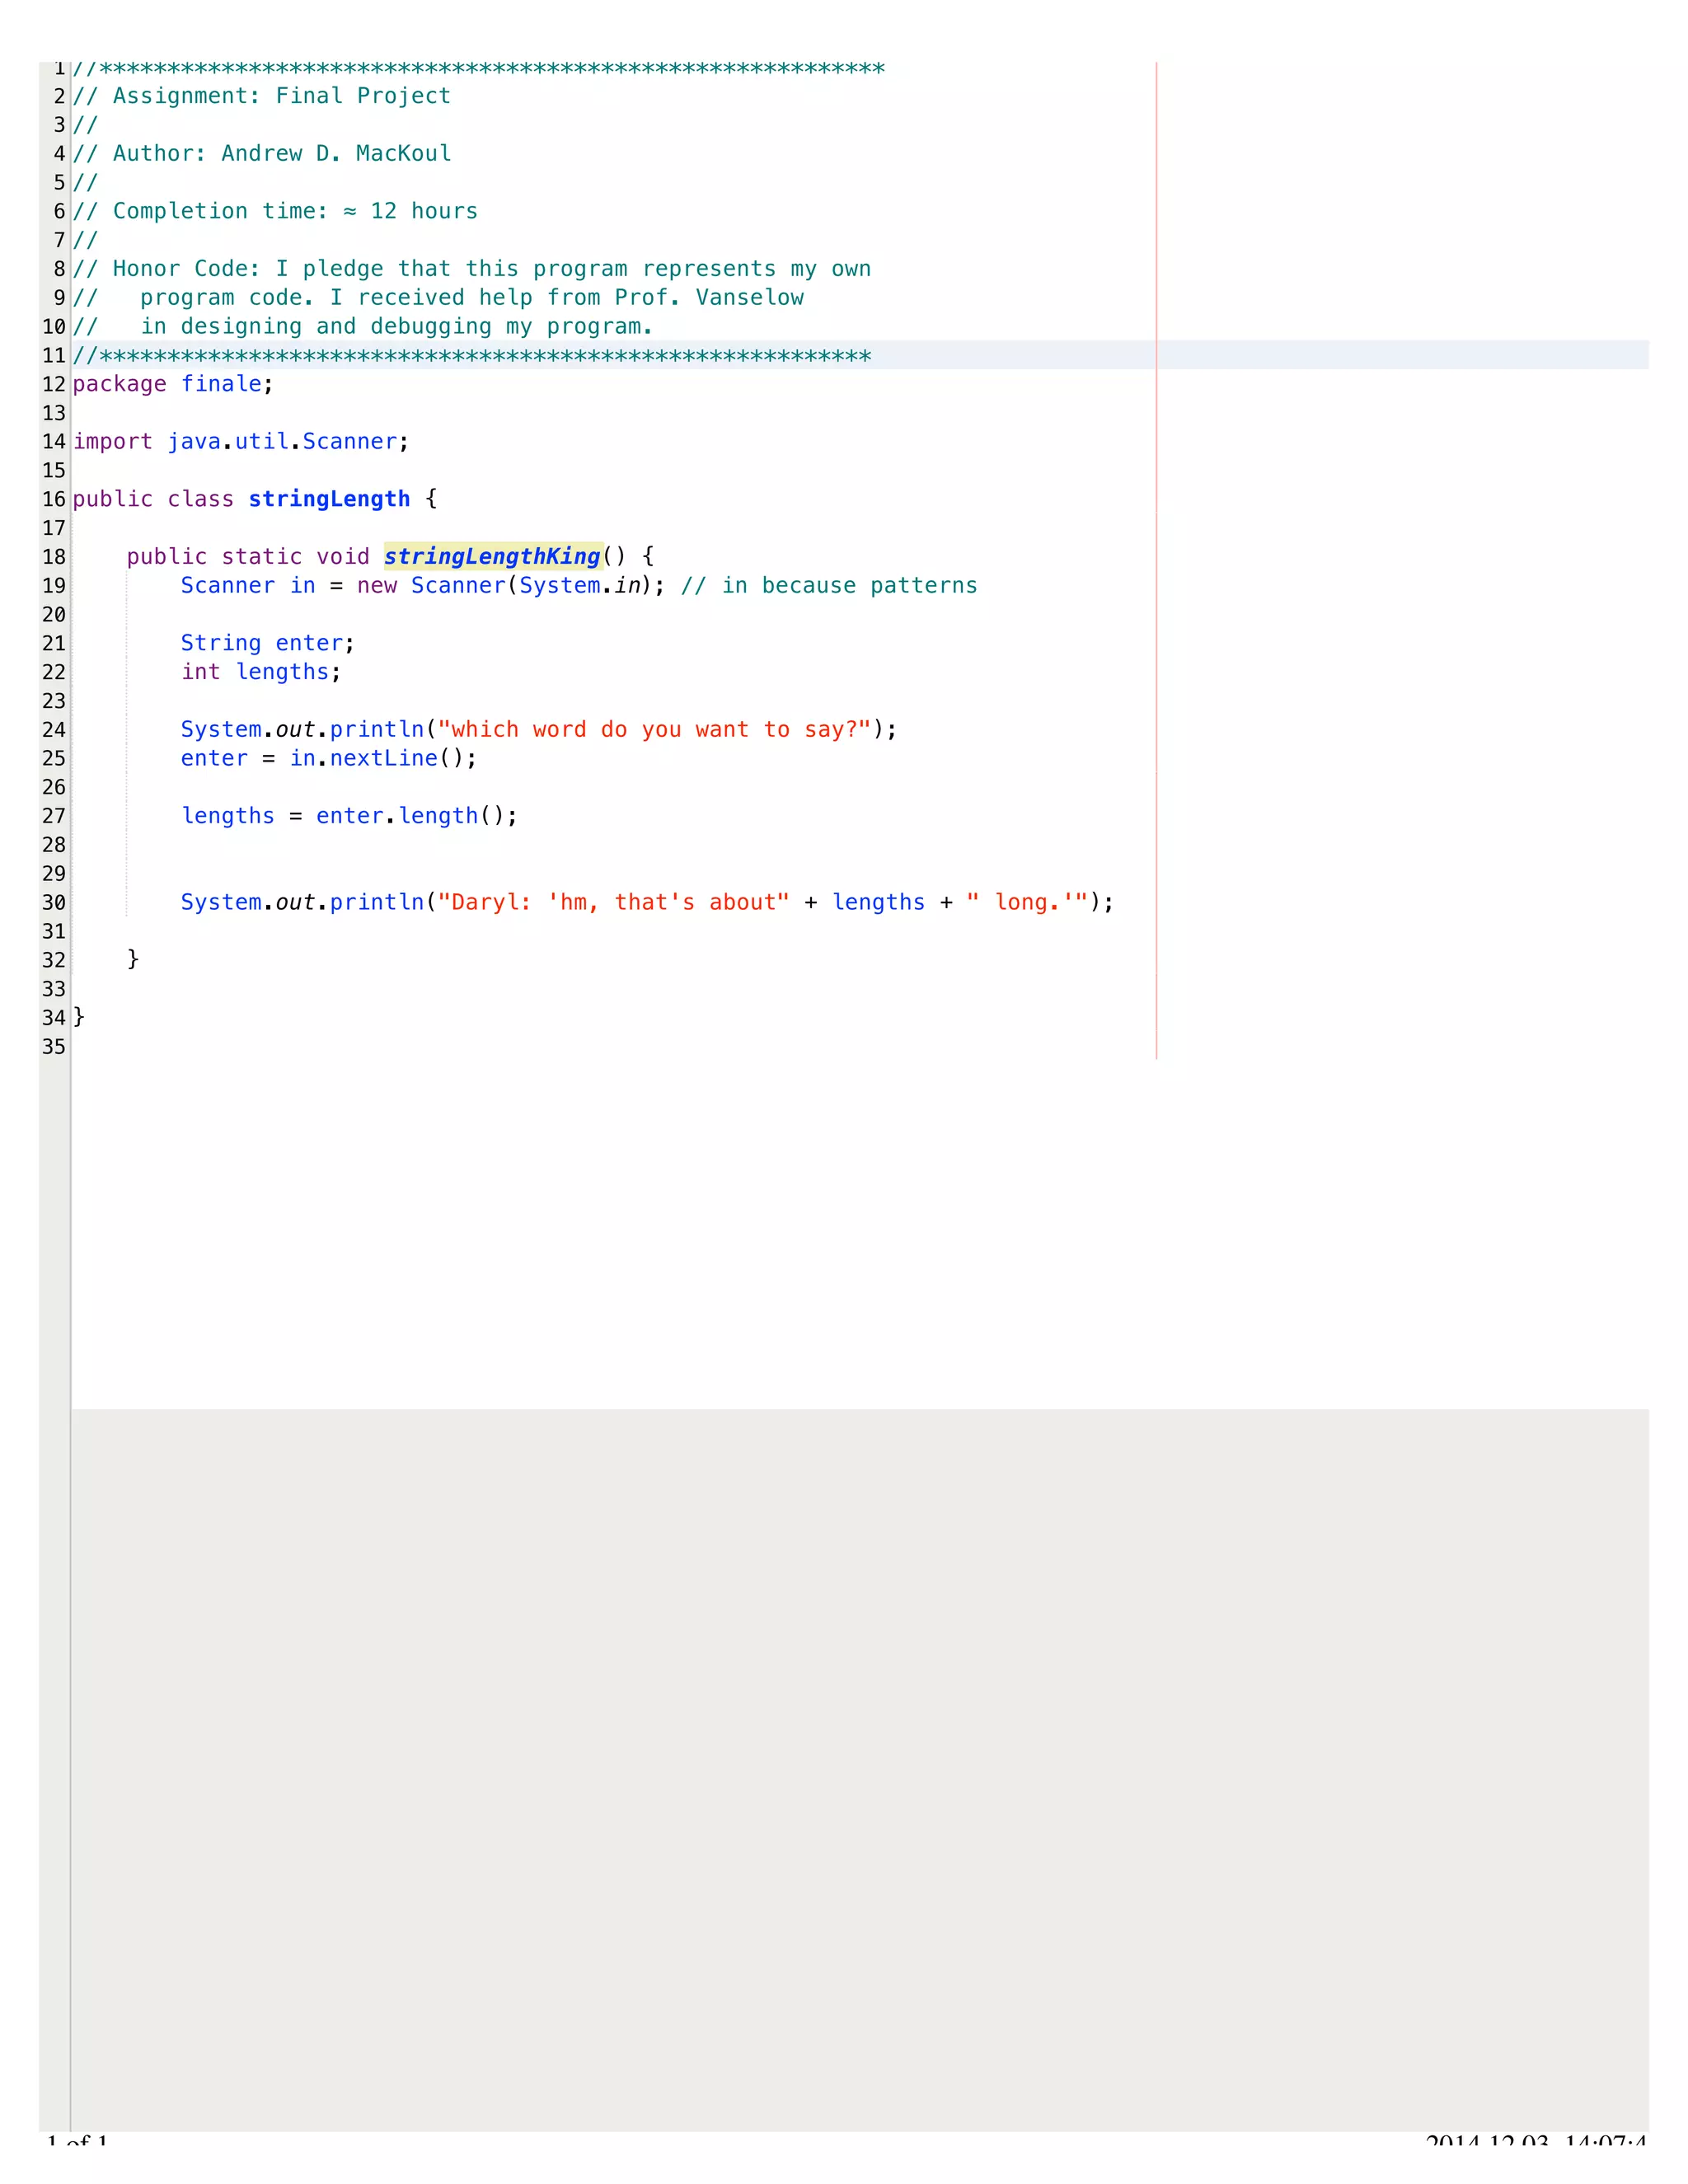The width and height of the screenshot is (1688, 2184).
Task: Click the '// Completion time: ≈ 12 hours' comment
Action: [x=275, y=211]
